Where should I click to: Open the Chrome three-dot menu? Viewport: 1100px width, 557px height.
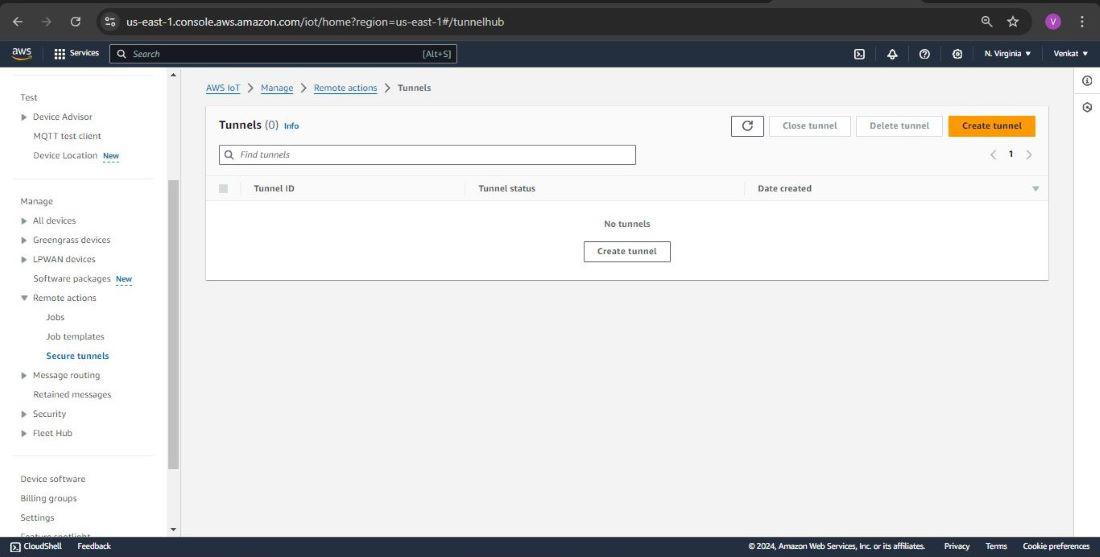click(x=1082, y=22)
